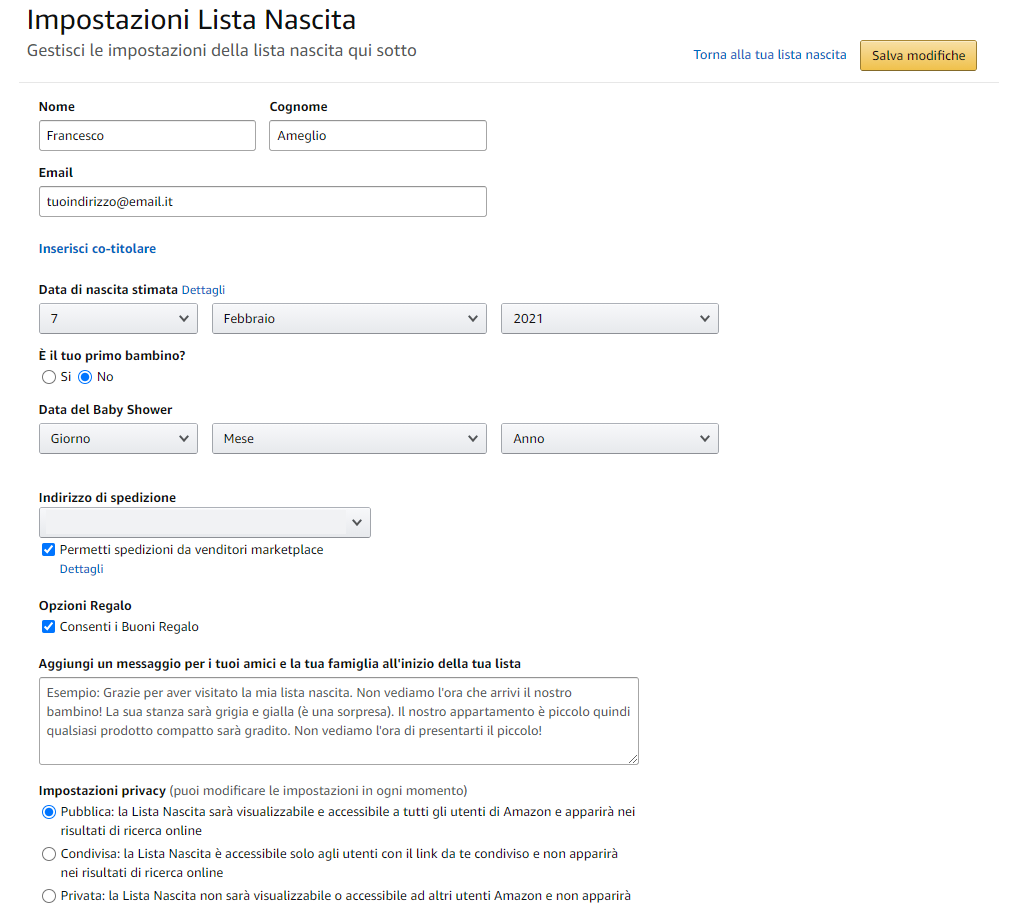
Task: Select Si for primo bambino question
Action: [x=48, y=377]
